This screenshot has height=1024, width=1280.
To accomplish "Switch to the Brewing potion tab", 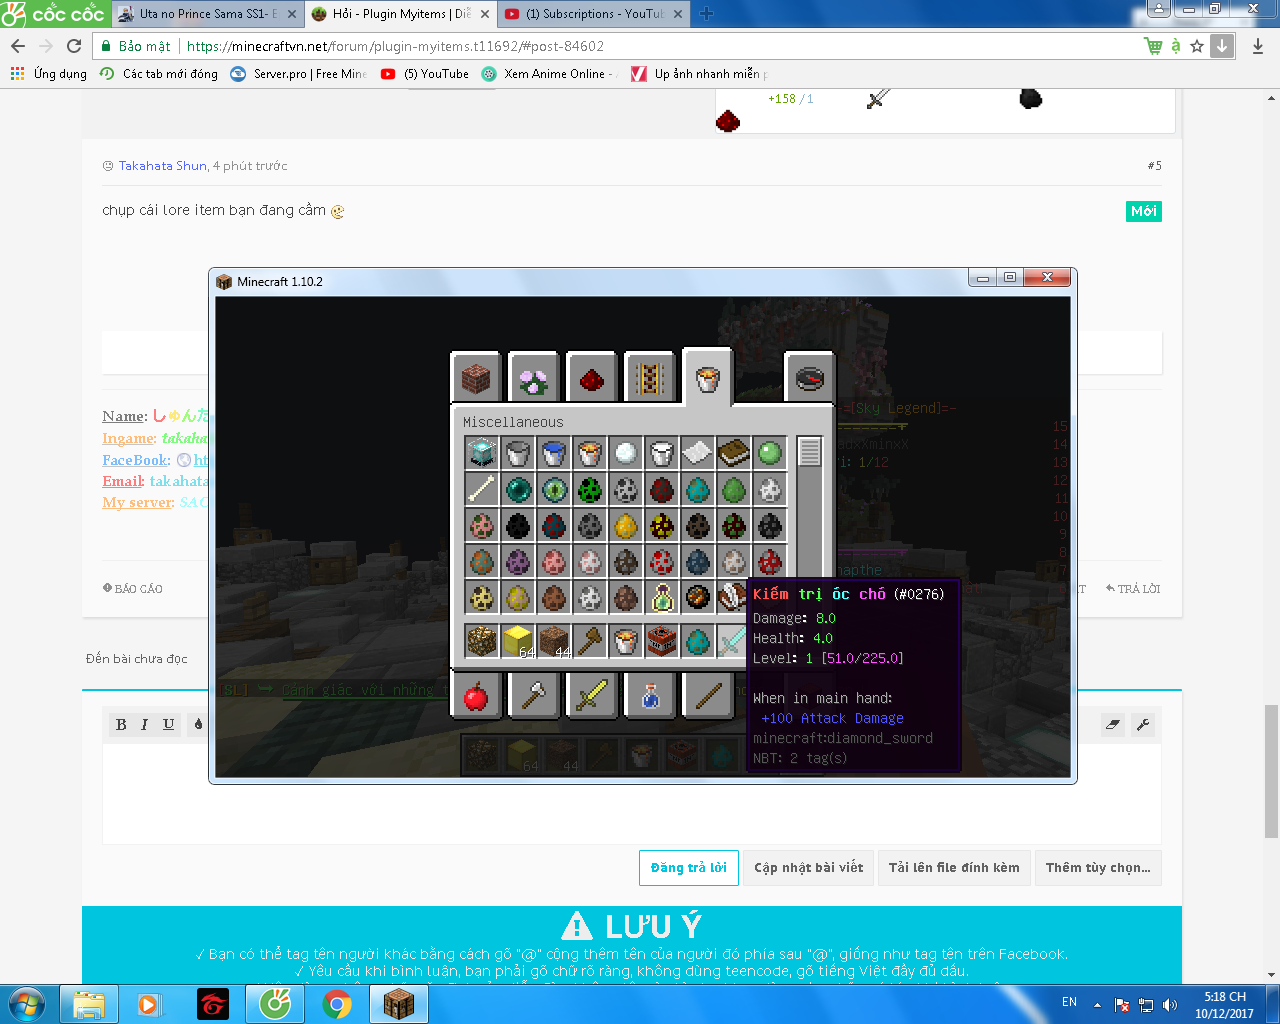I will coord(650,695).
